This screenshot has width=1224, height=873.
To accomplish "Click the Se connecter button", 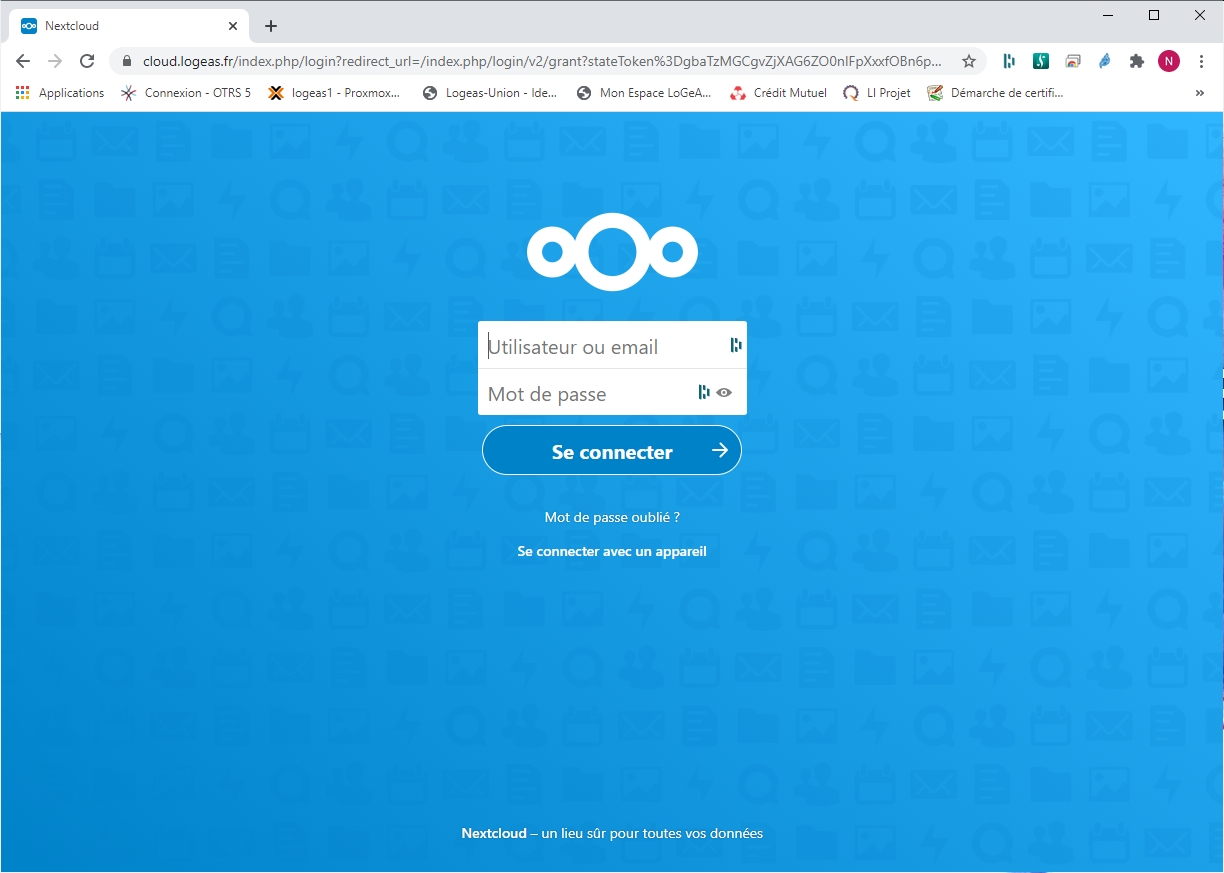I will click(x=612, y=451).
